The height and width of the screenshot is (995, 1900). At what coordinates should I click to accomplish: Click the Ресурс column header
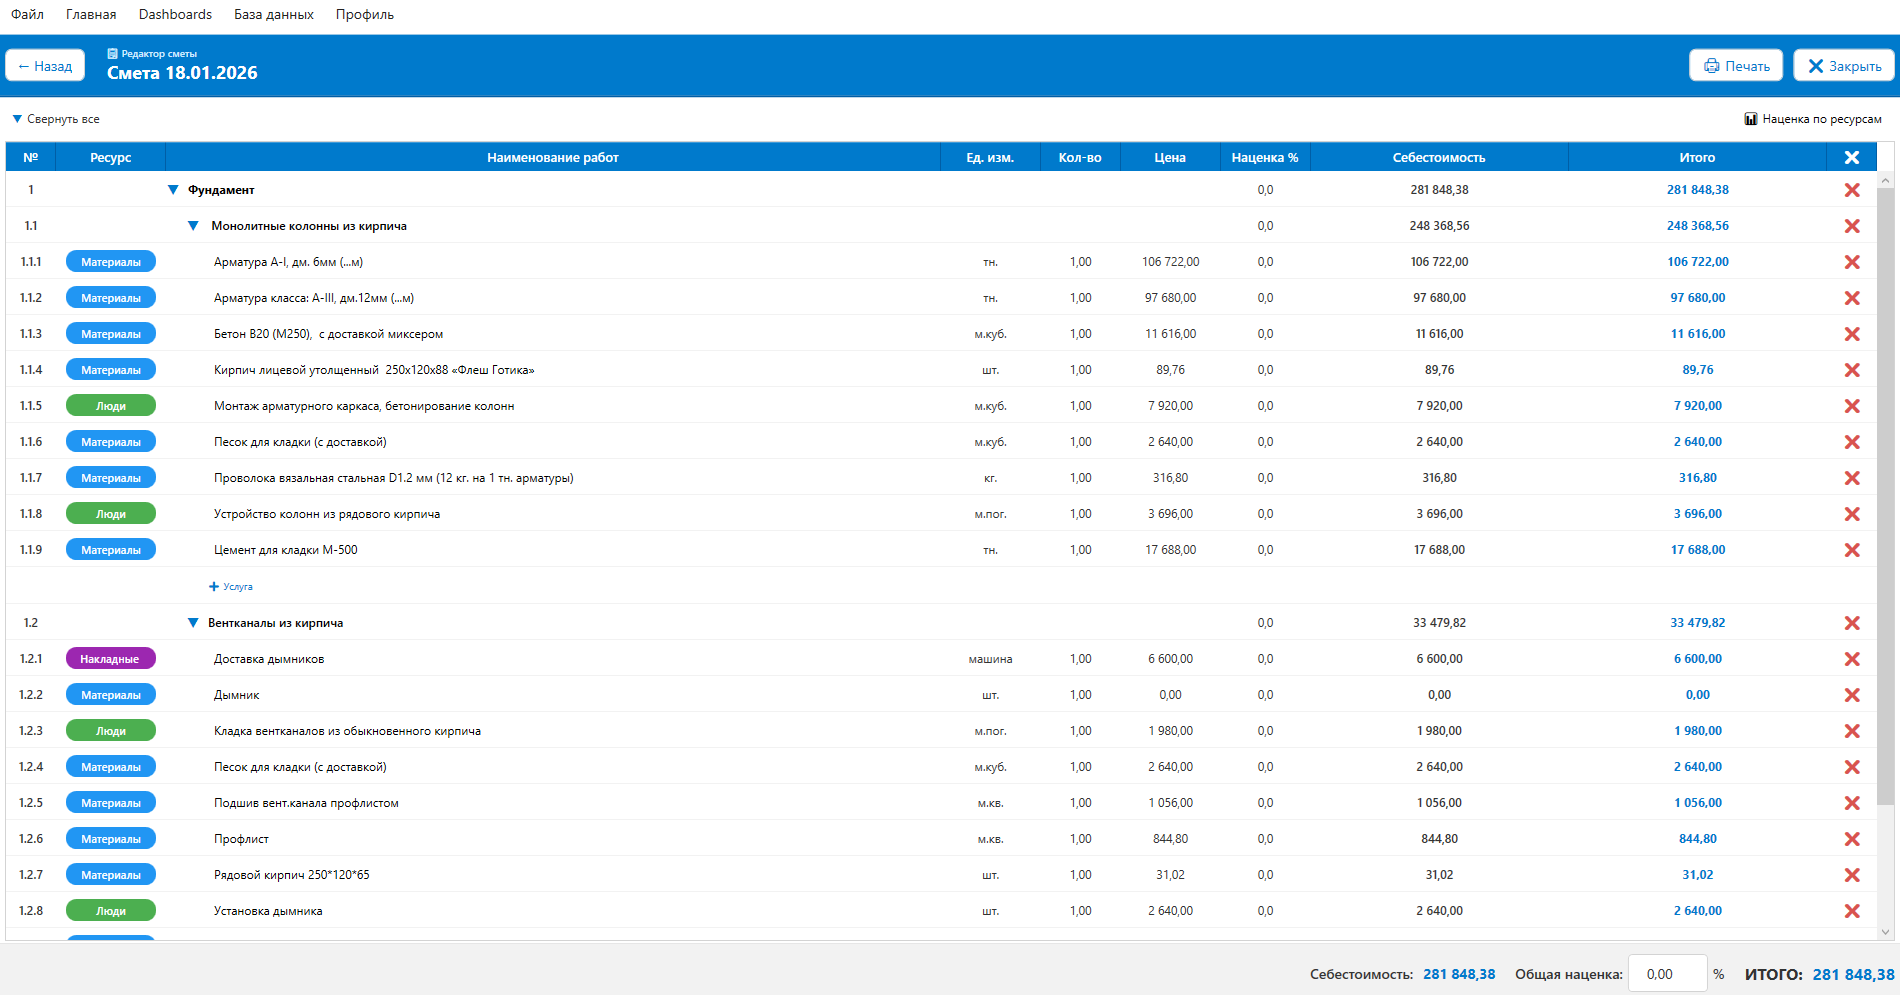coord(111,157)
